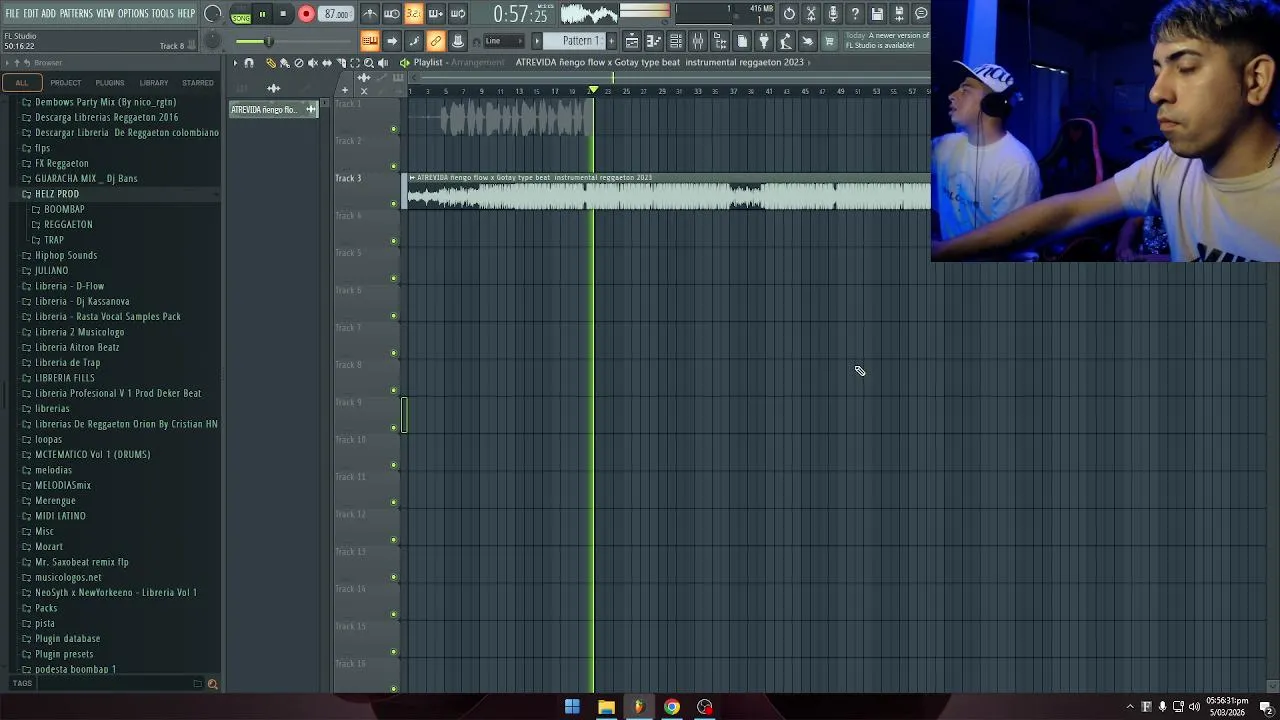This screenshot has width=1280, height=720.
Task: Open the undo history icon
Action: (789, 14)
